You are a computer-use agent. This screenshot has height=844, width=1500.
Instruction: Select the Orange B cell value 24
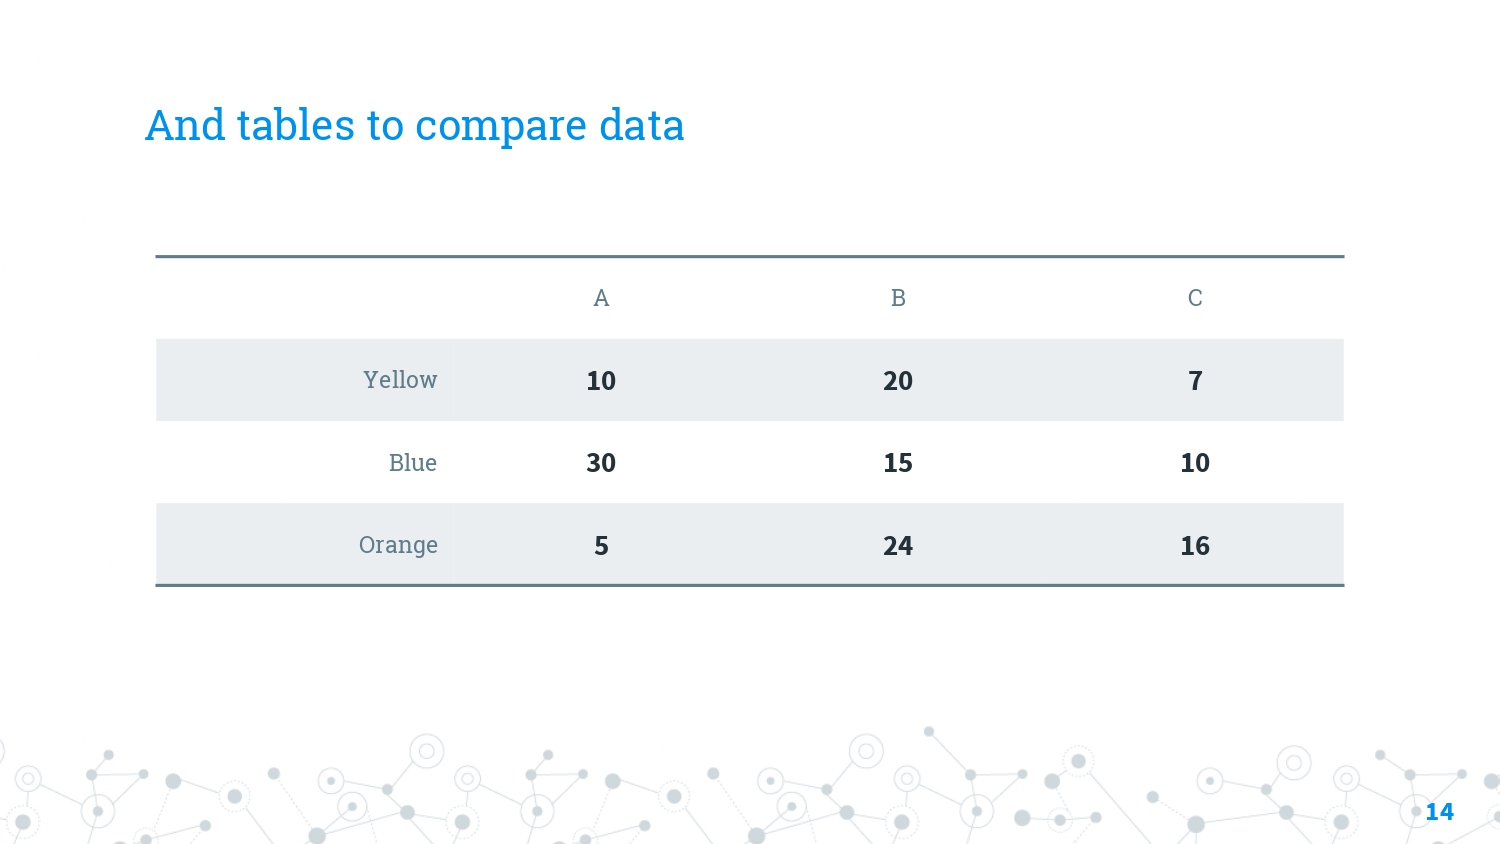[898, 546]
